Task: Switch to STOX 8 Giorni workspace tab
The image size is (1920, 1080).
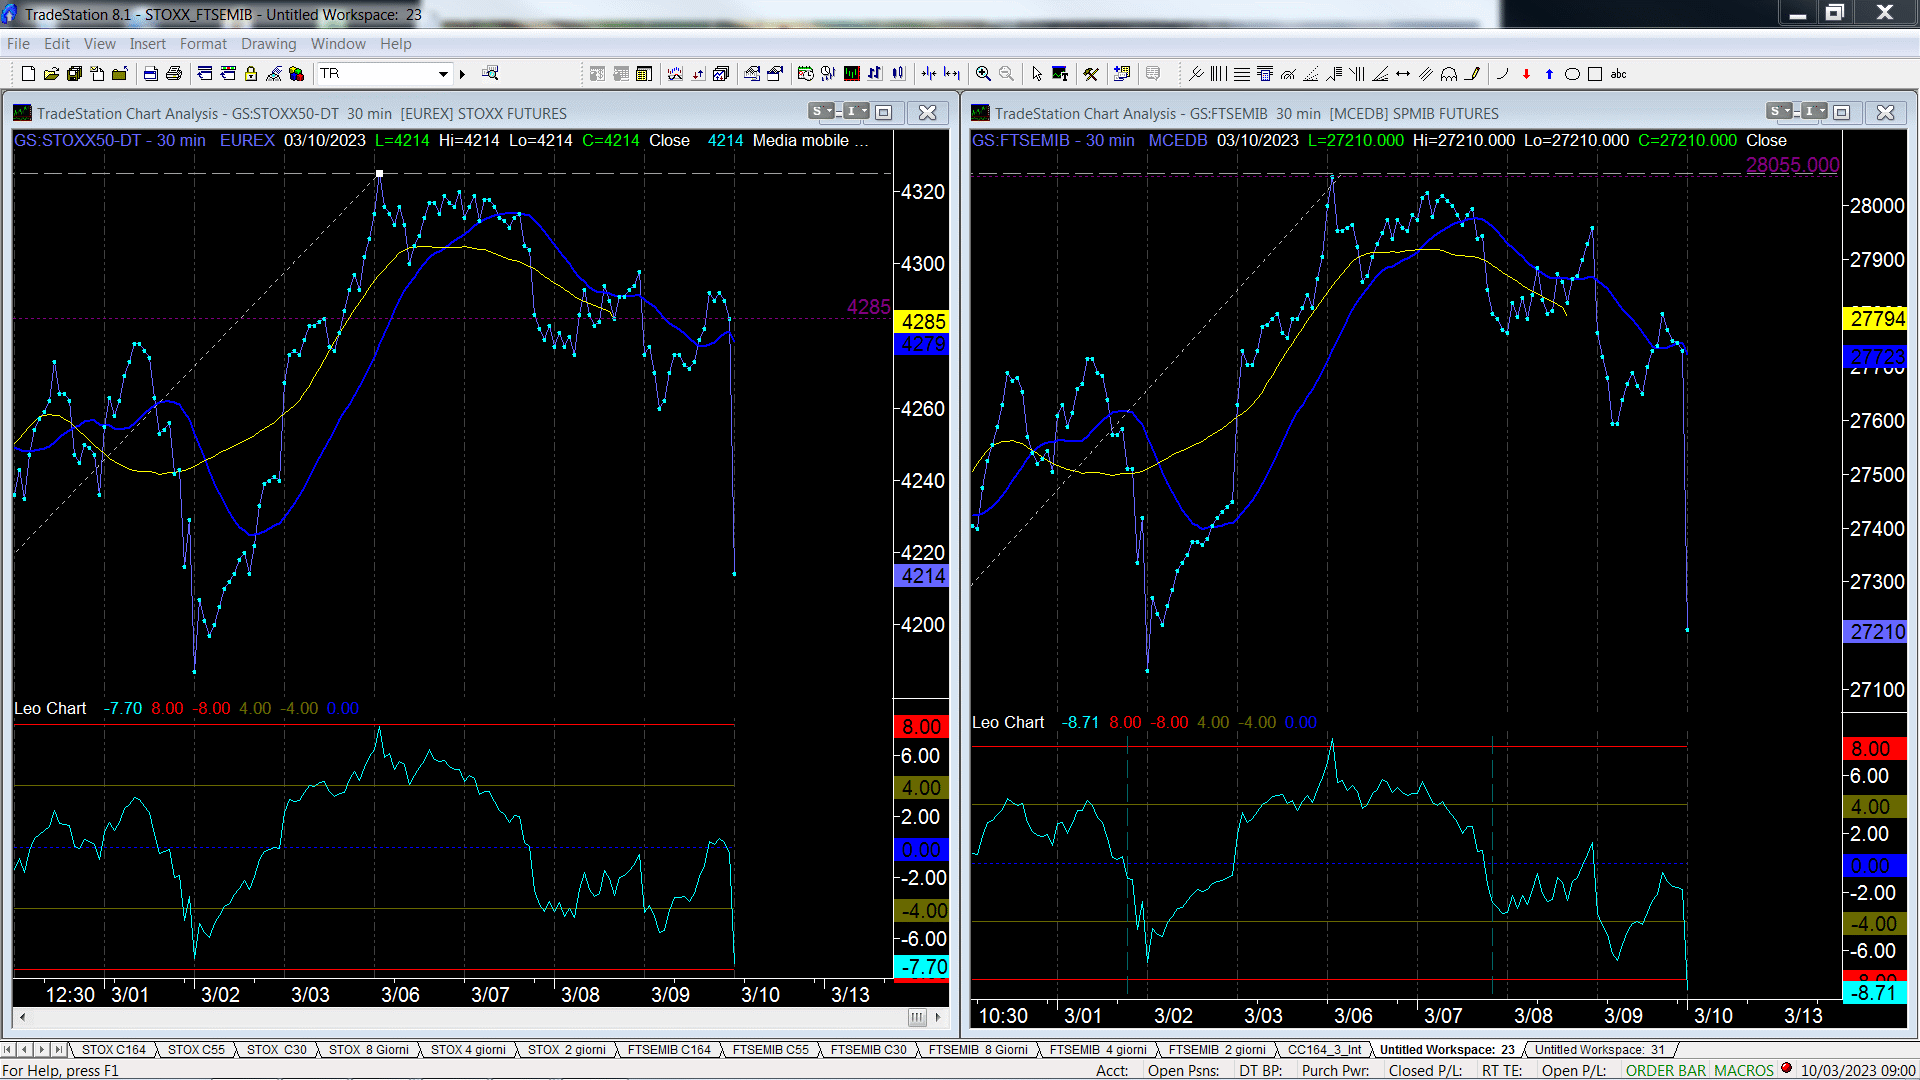Action: click(x=369, y=1050)
